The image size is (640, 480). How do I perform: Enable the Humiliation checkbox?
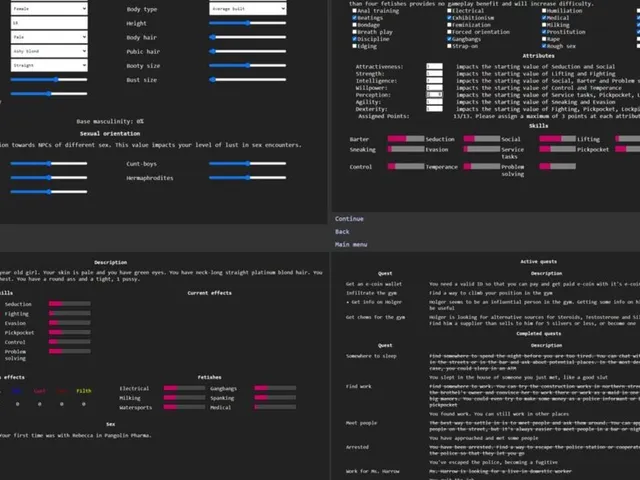tap(544, 11)
